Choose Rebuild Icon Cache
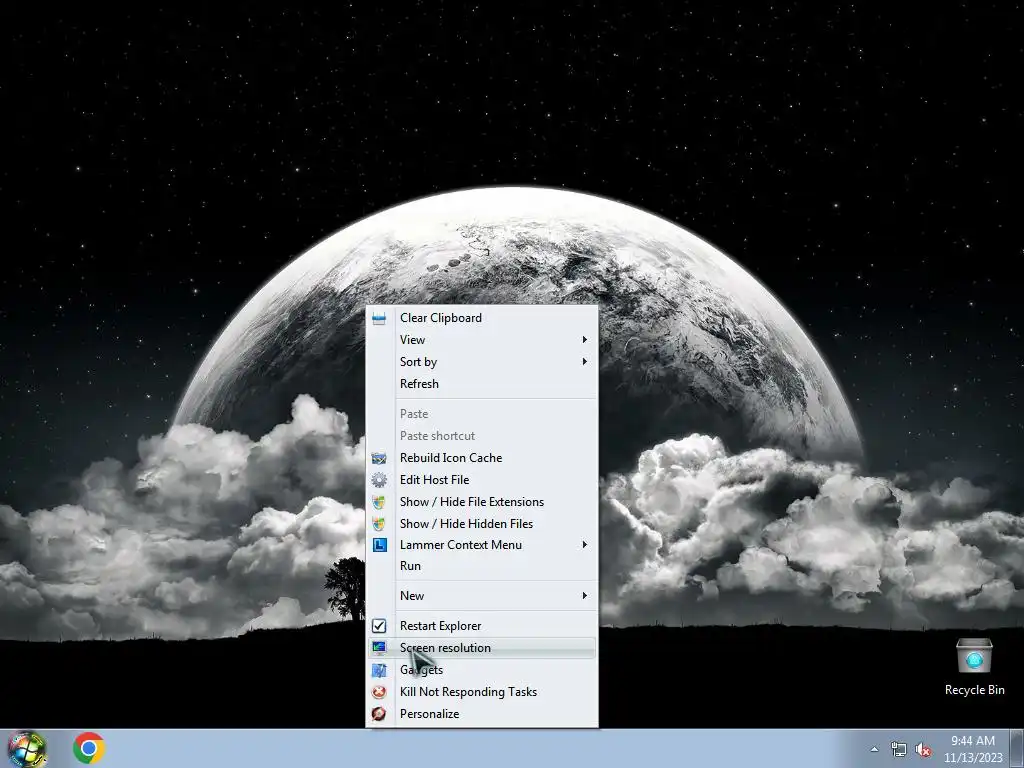This screenshot has height=768, width=1024. click(x=482, y=458)
